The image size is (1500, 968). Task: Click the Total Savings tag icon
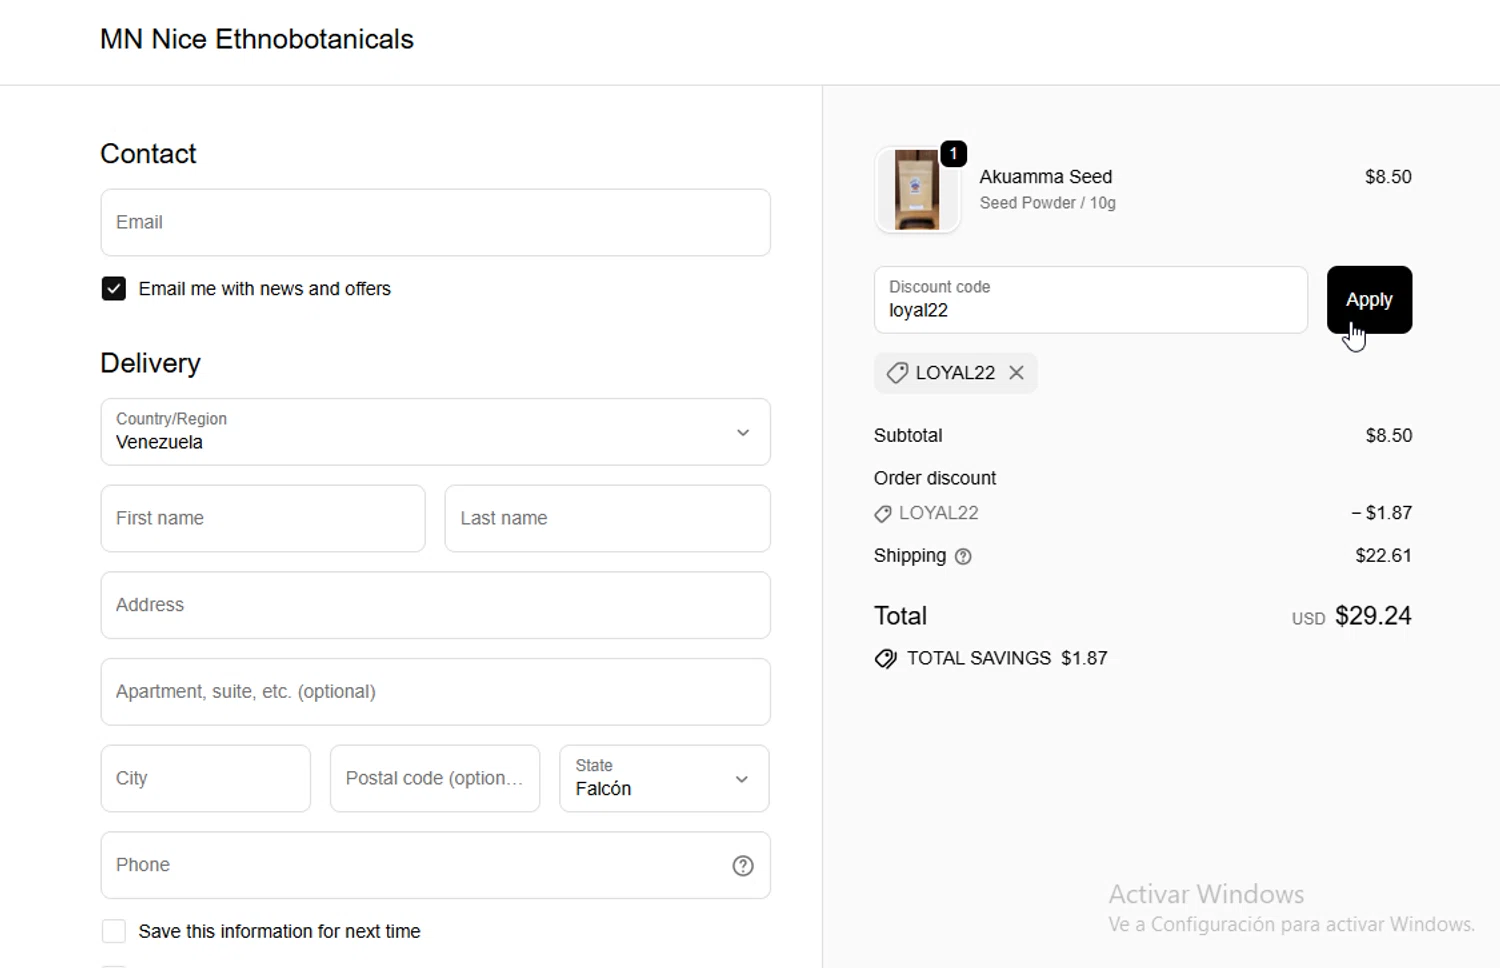(x=885, y=659)
